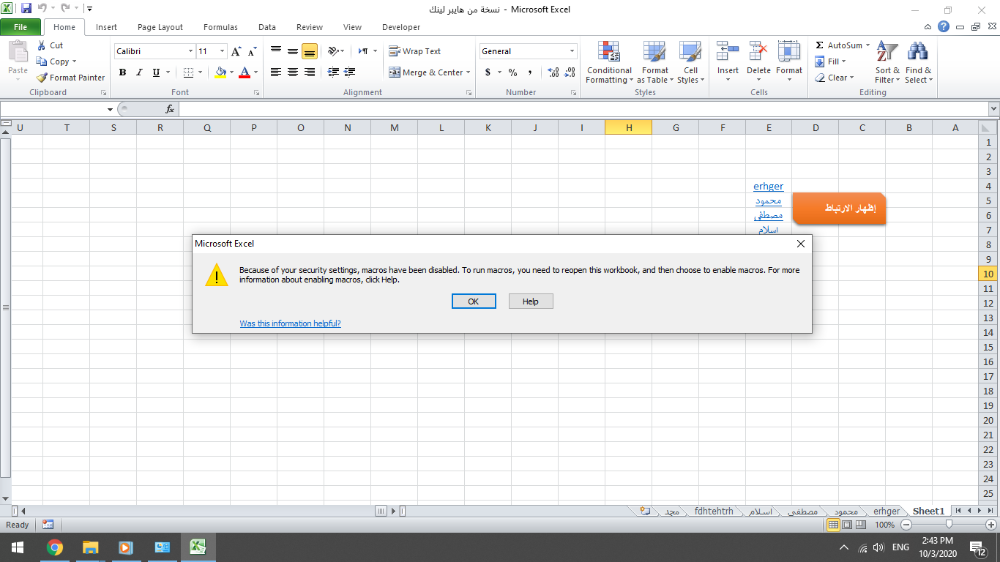1000x562 pixels.
Task: Open Merge & Center dropdown arrow
Action: pyautogui.click(x=468, y=72)
